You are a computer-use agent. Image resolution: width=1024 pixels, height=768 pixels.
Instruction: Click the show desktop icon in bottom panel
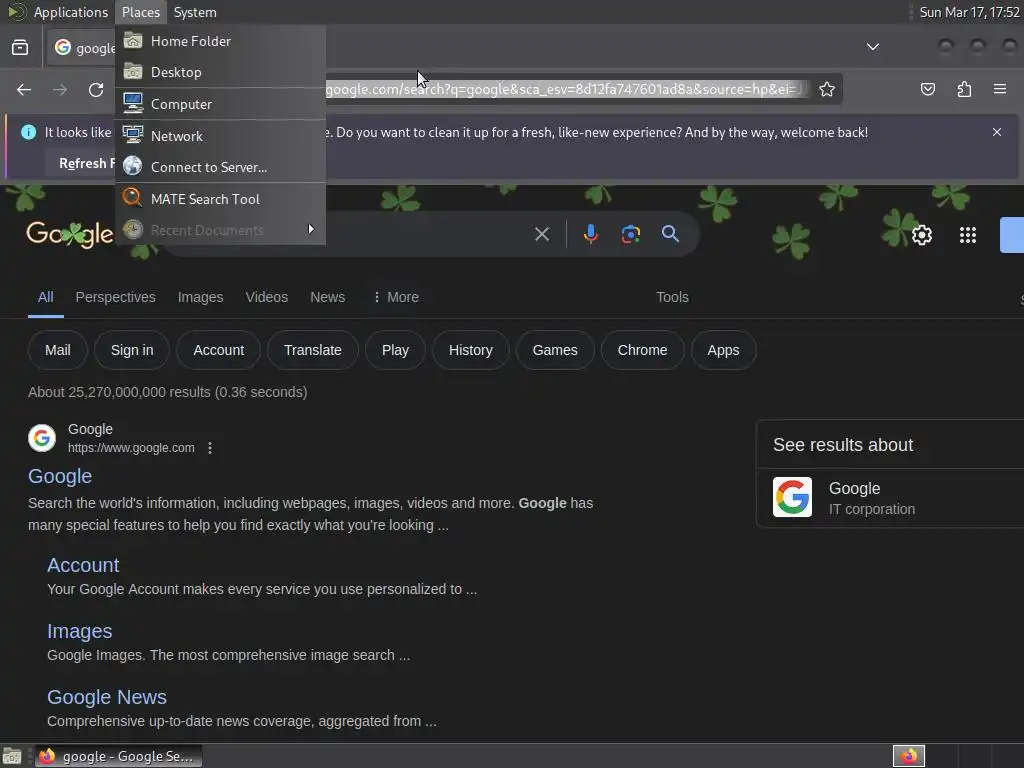pyautogui.click(x=12, y=756)
